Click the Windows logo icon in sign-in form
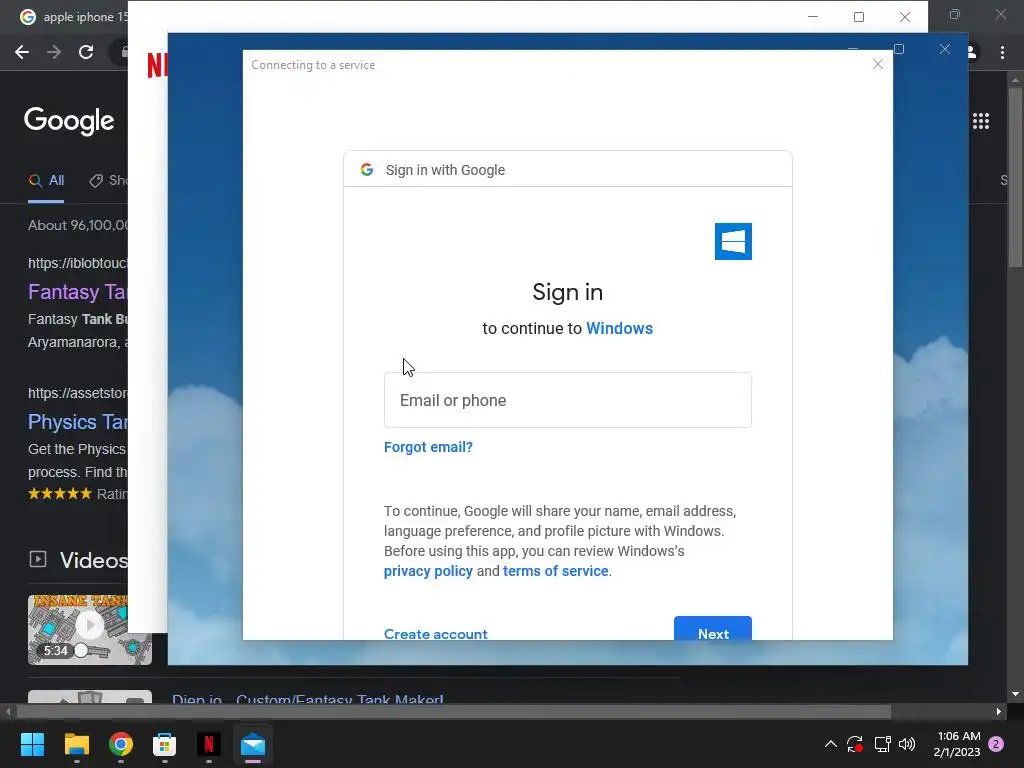1024x768 pixels. pyautogui.click(x=733, y=242)
